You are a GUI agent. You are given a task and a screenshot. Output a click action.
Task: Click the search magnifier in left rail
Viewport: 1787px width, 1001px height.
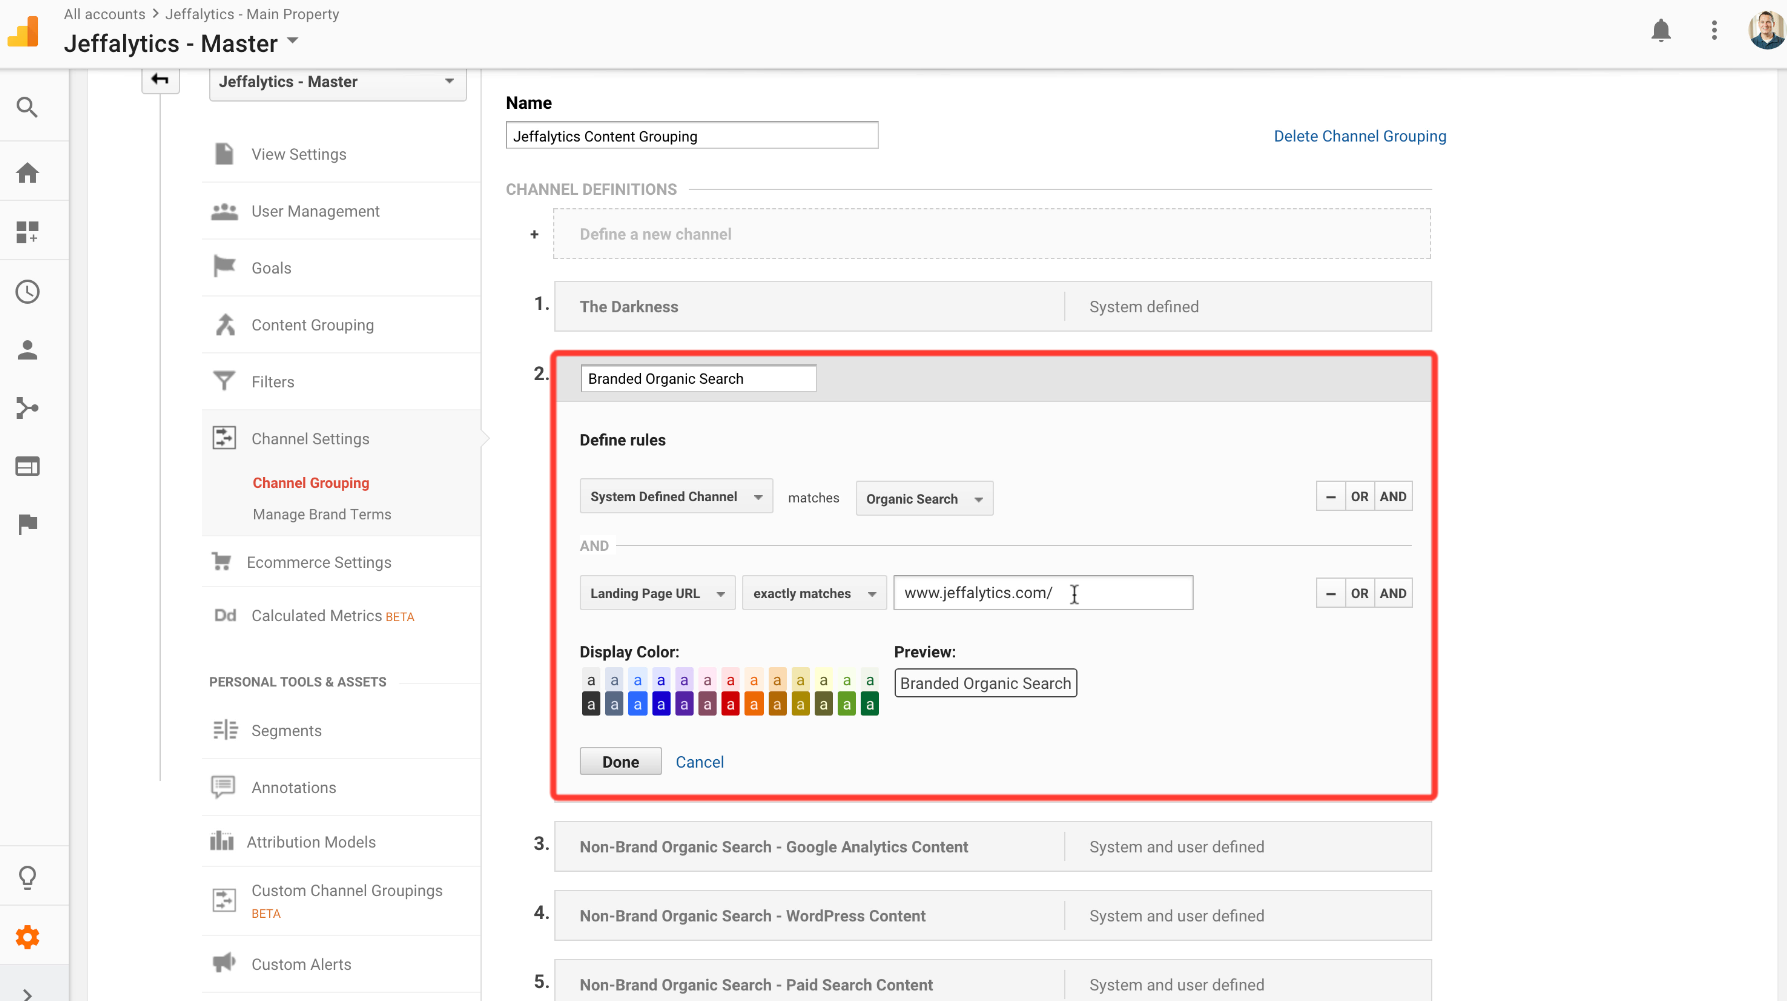(27, 107)
